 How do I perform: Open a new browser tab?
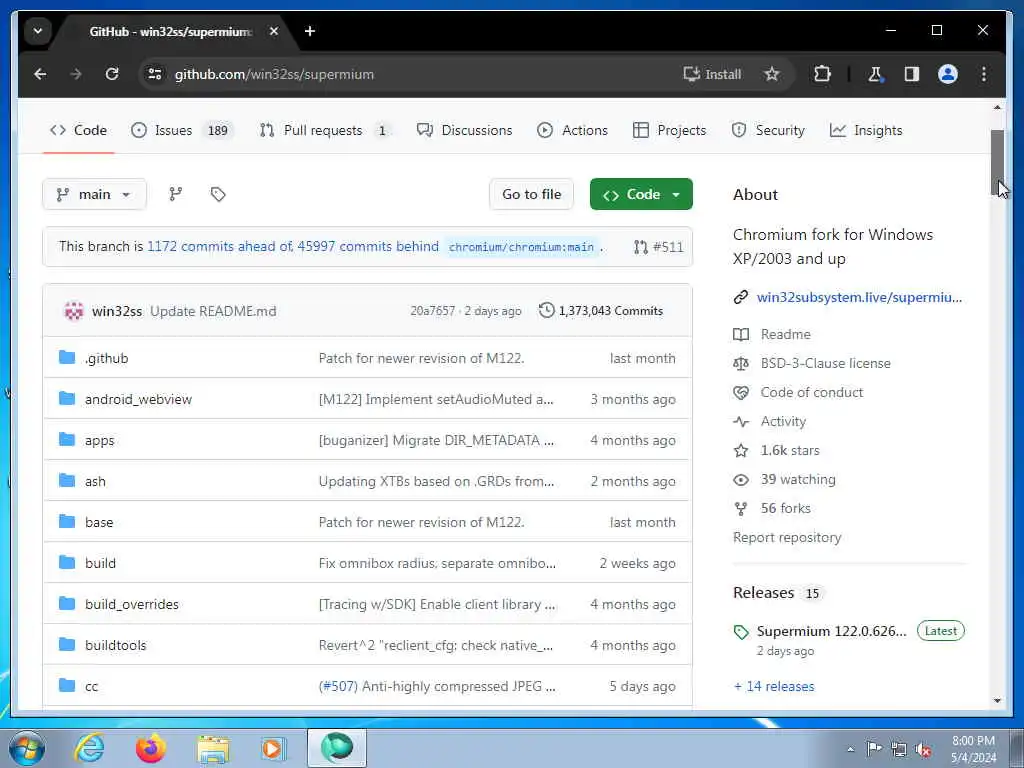(310, 31)
